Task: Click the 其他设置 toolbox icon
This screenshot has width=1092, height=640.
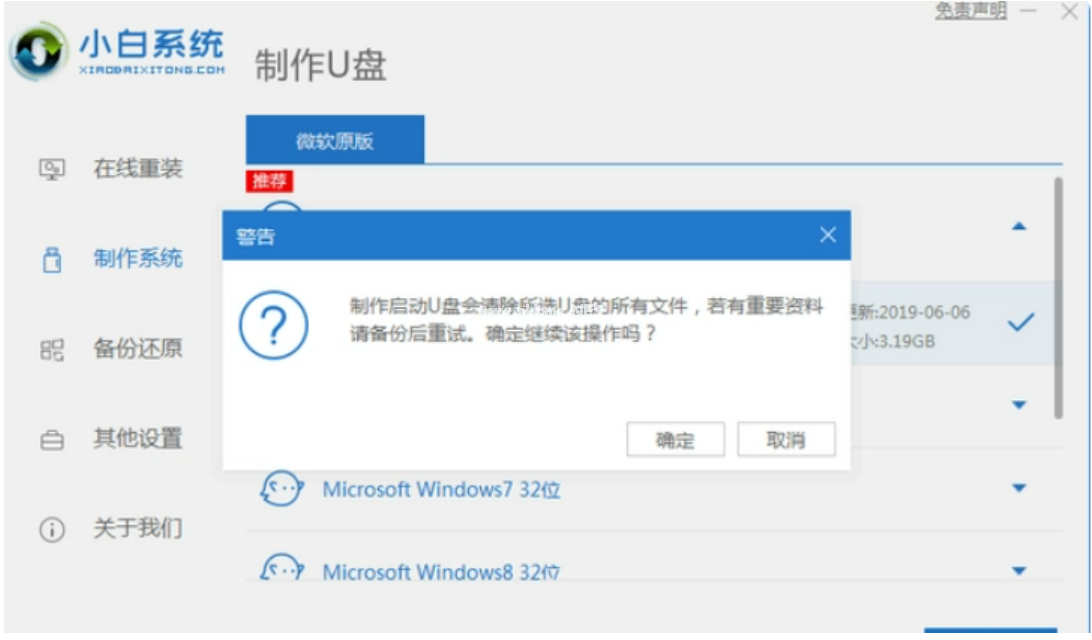Action: [x=52, y=439]
